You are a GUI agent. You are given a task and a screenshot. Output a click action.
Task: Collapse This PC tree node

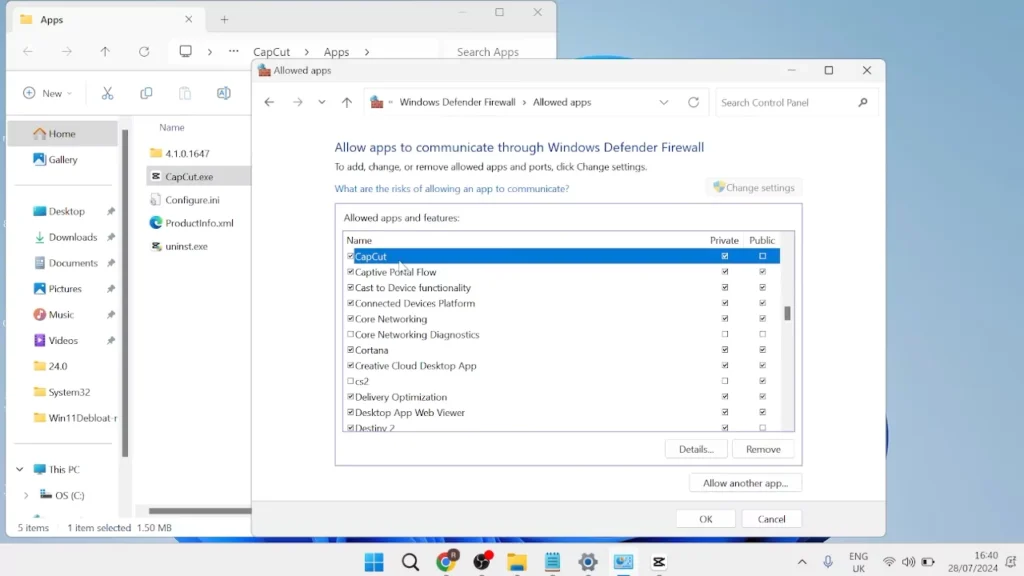pyautogui.click(x=20, y=470)
